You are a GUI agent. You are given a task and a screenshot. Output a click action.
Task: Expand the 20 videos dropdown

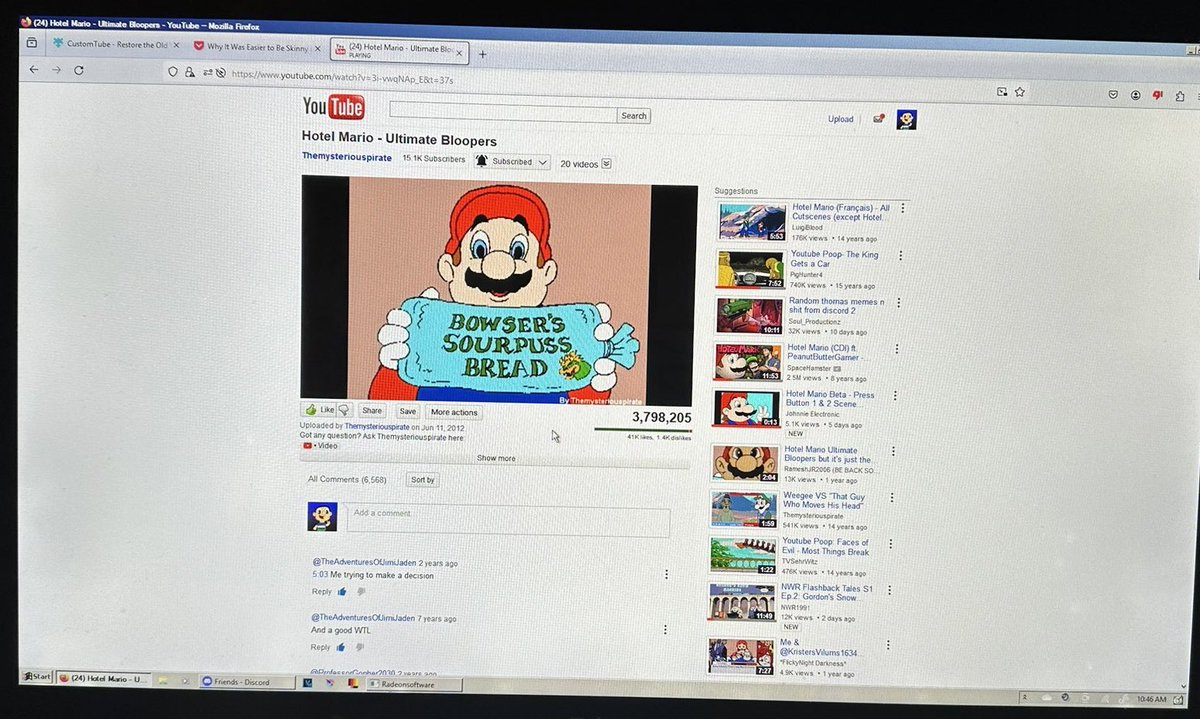pos(606,164)
